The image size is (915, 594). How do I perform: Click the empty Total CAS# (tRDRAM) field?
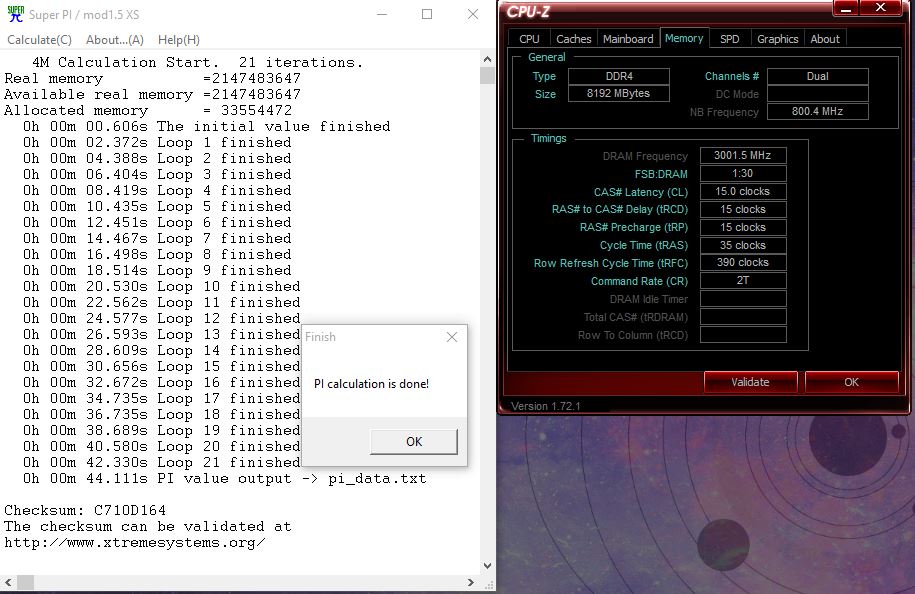(x=743, y=317)
